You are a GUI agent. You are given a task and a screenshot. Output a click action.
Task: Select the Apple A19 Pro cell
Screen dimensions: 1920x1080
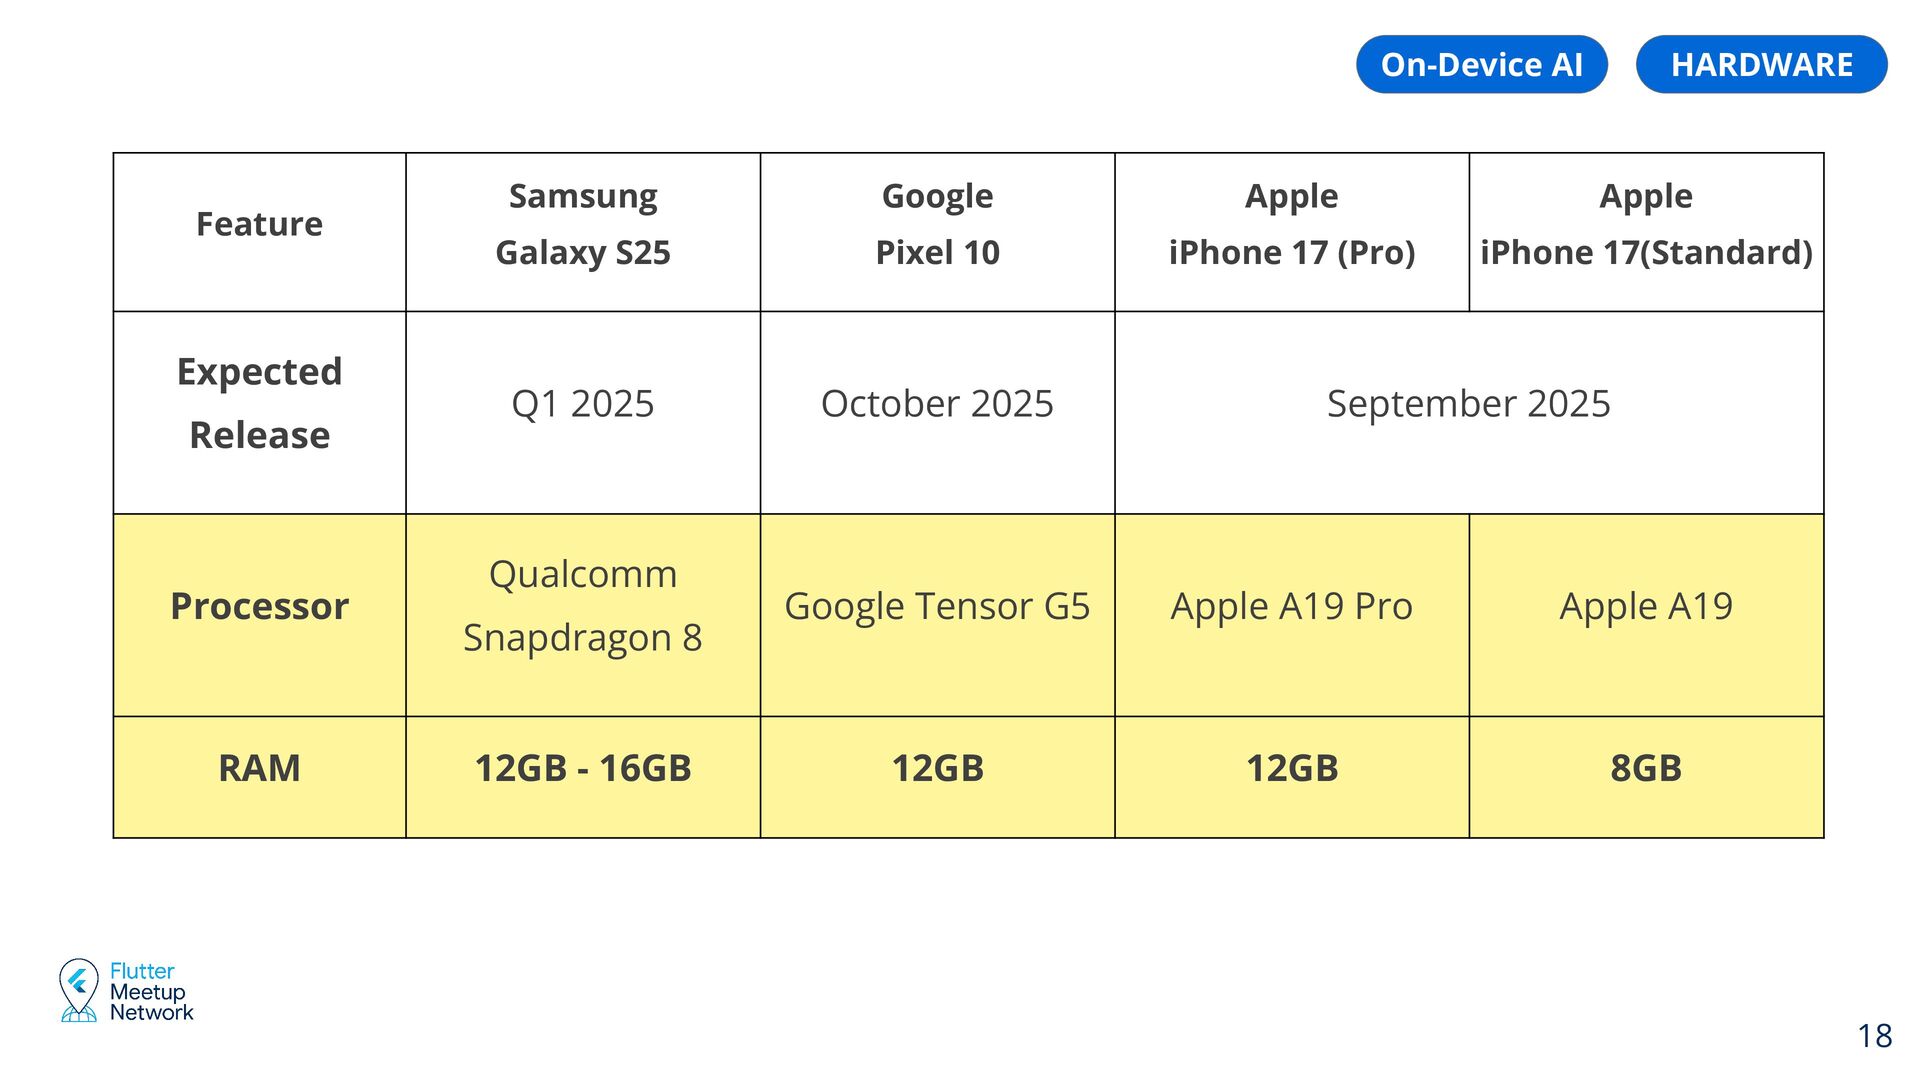[x=1291, y=607]
